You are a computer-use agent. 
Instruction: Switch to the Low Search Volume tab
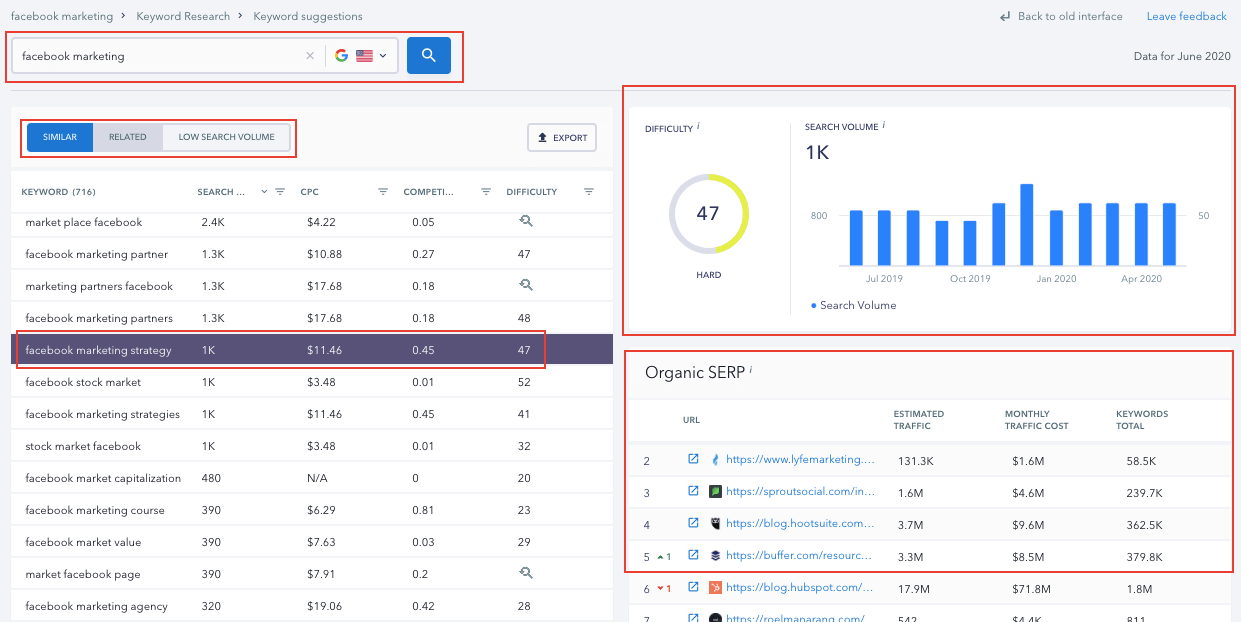pos(226,137)
